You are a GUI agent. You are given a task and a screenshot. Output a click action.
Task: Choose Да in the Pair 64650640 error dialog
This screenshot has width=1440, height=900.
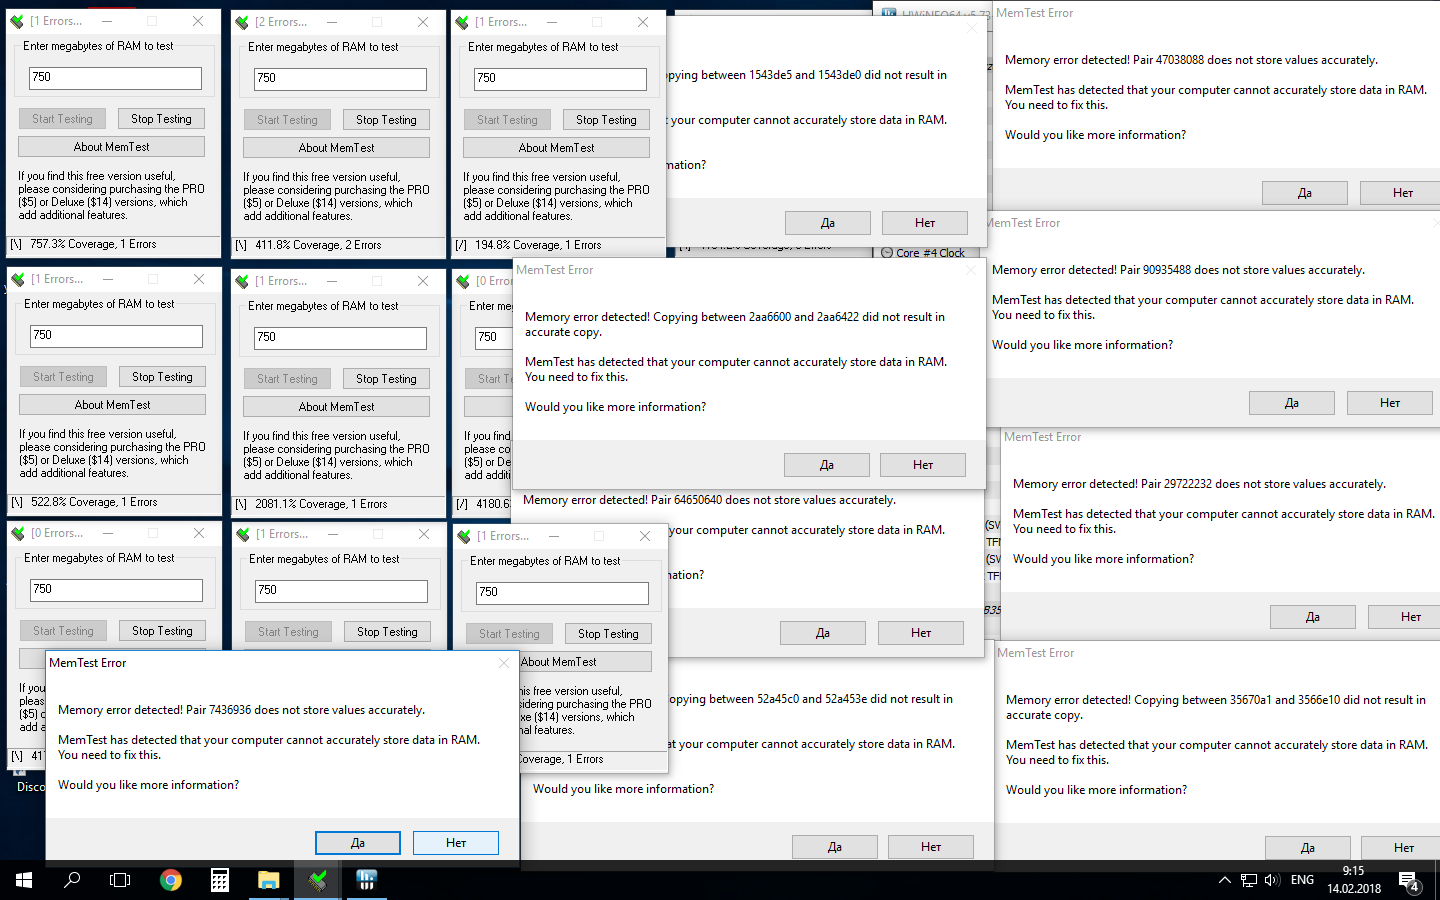pos(823,633)
